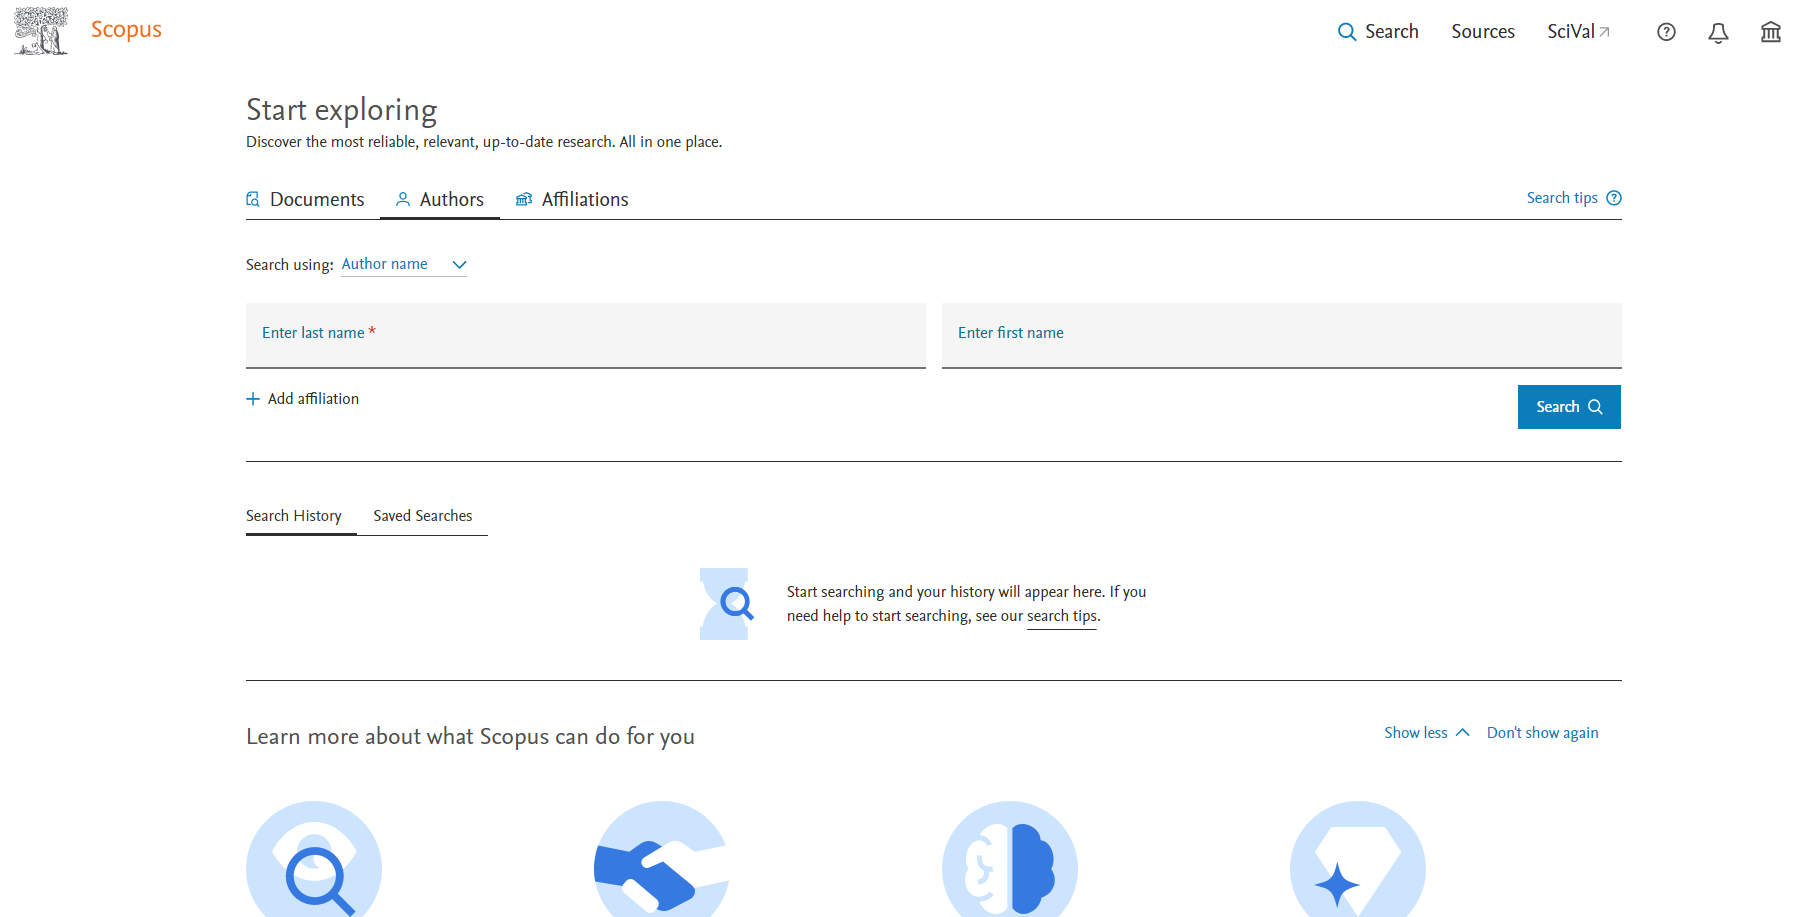Open notifications bell icon
The image size is (1800, 917).
click(x=1718, y=32)
